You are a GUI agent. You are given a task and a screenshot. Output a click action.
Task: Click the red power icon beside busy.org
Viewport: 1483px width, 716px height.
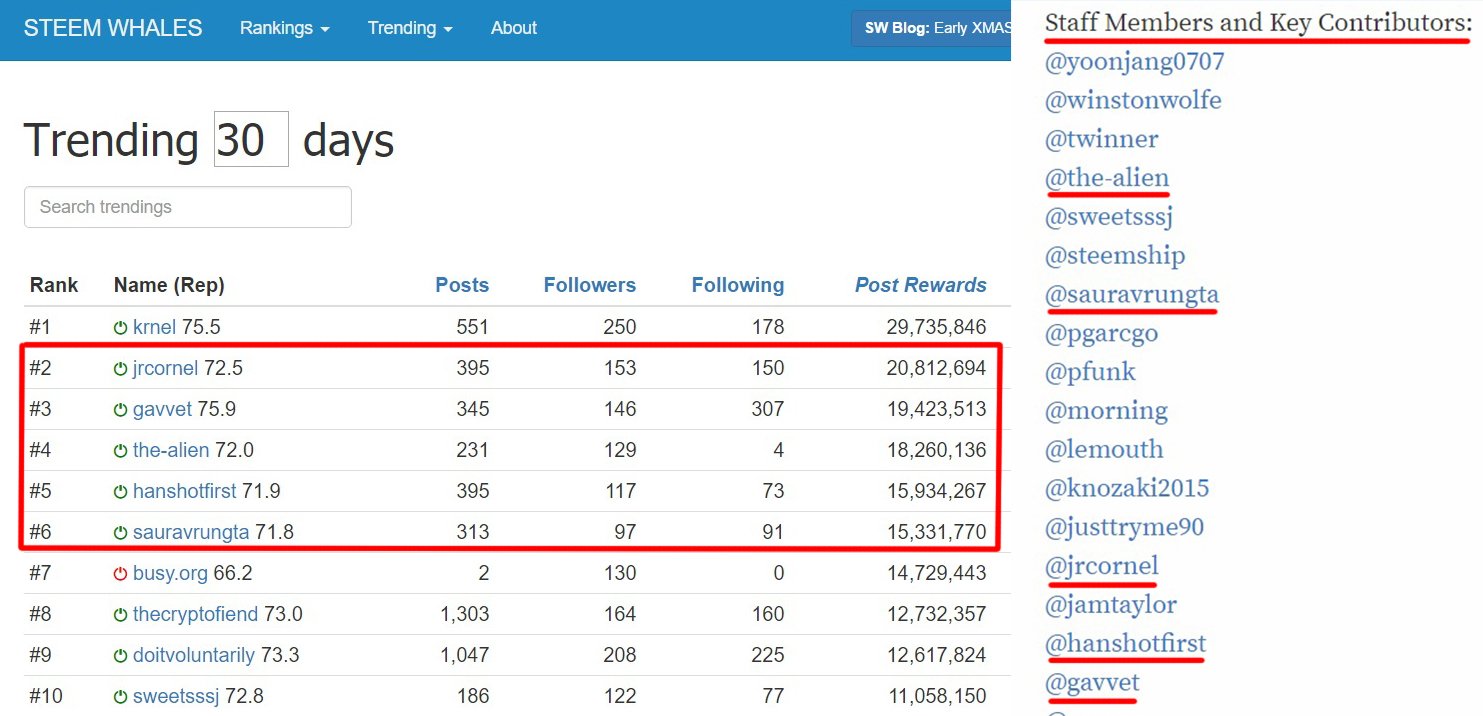click(121, 573)
